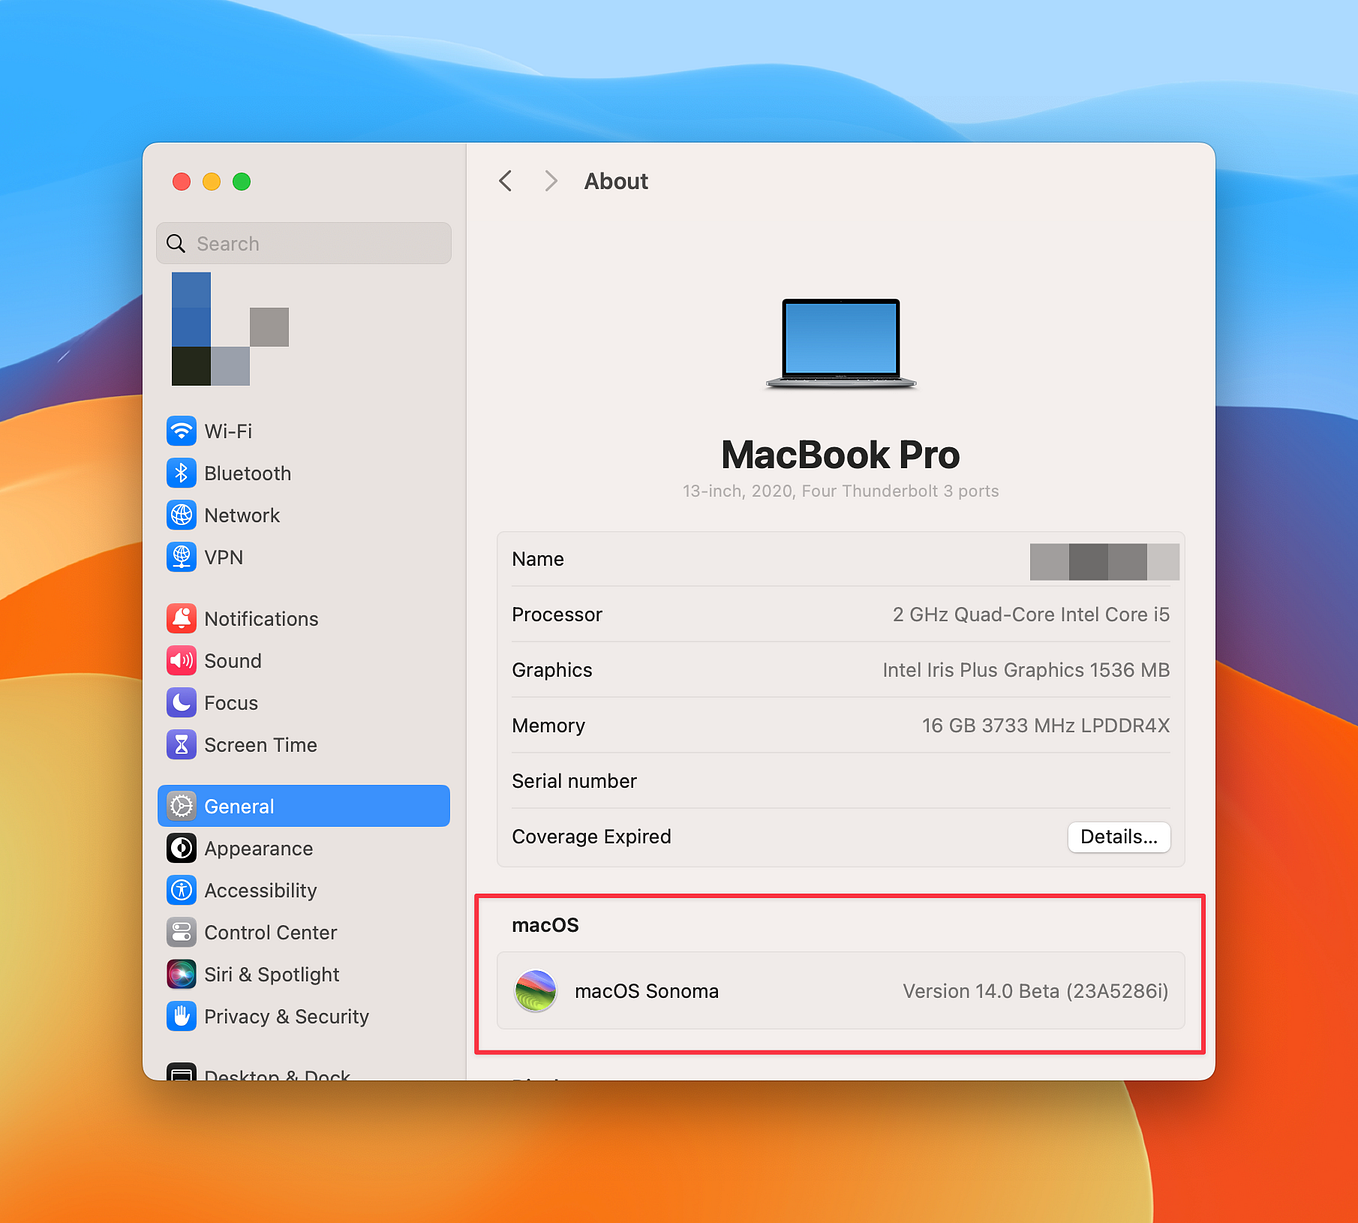This screenshot has width=1358, height=1223.
Task: Open the Network globe icon
Action: click(x=181, y=515)
